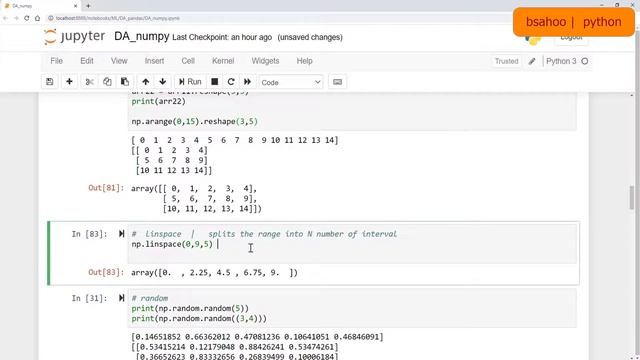Move selected cell up with arrow icon
Viewport: 640px width, 360px height.
click(x=145, y=82)
